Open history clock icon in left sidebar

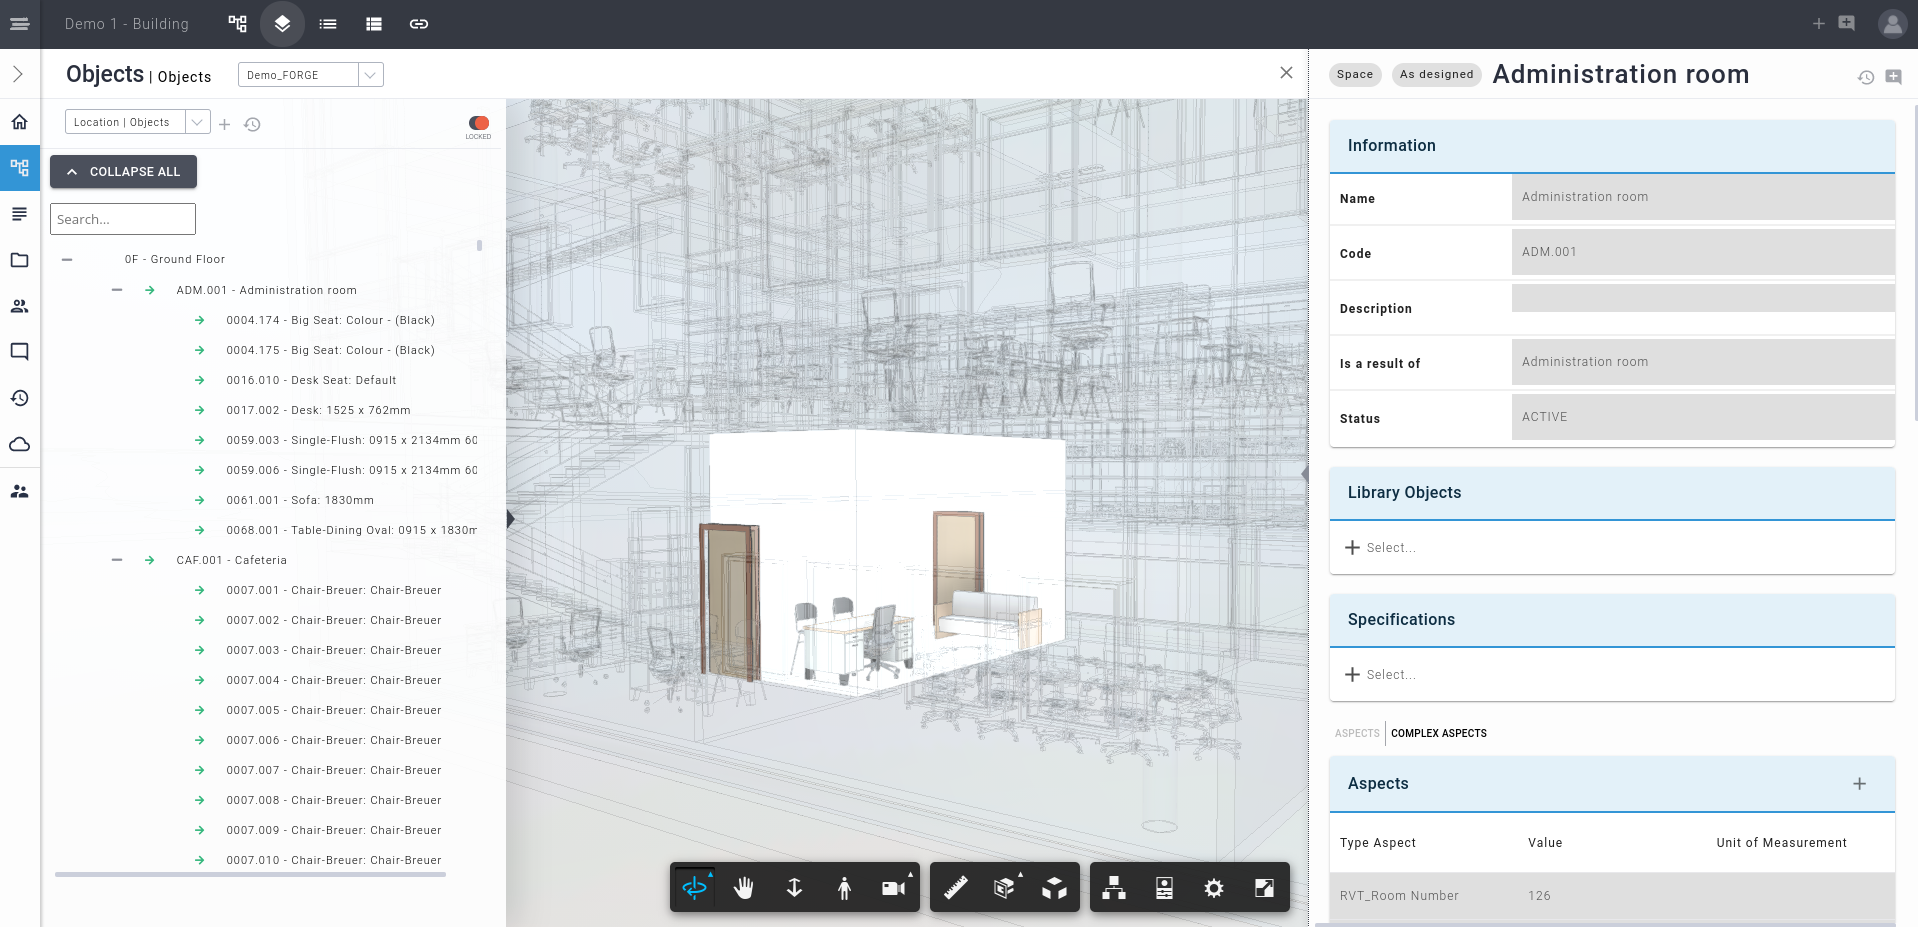[x=20, y=398]
